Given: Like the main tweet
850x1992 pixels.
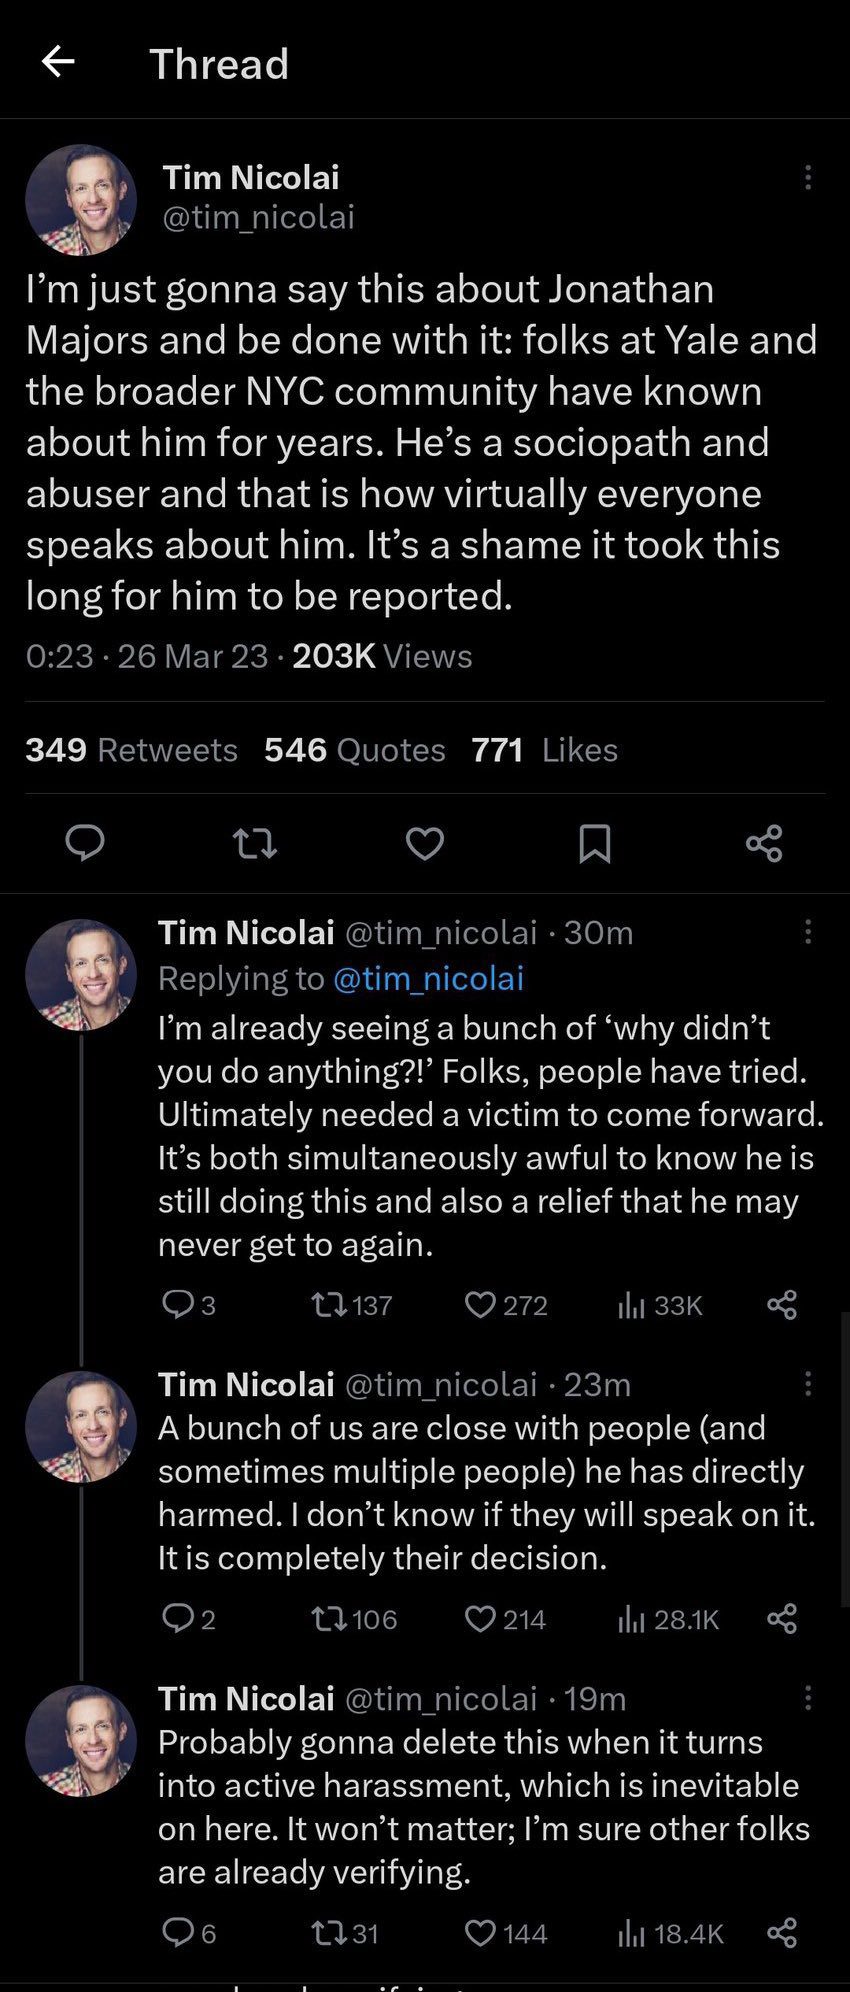Looking at the screenshot, I should [x=425, y=845].
